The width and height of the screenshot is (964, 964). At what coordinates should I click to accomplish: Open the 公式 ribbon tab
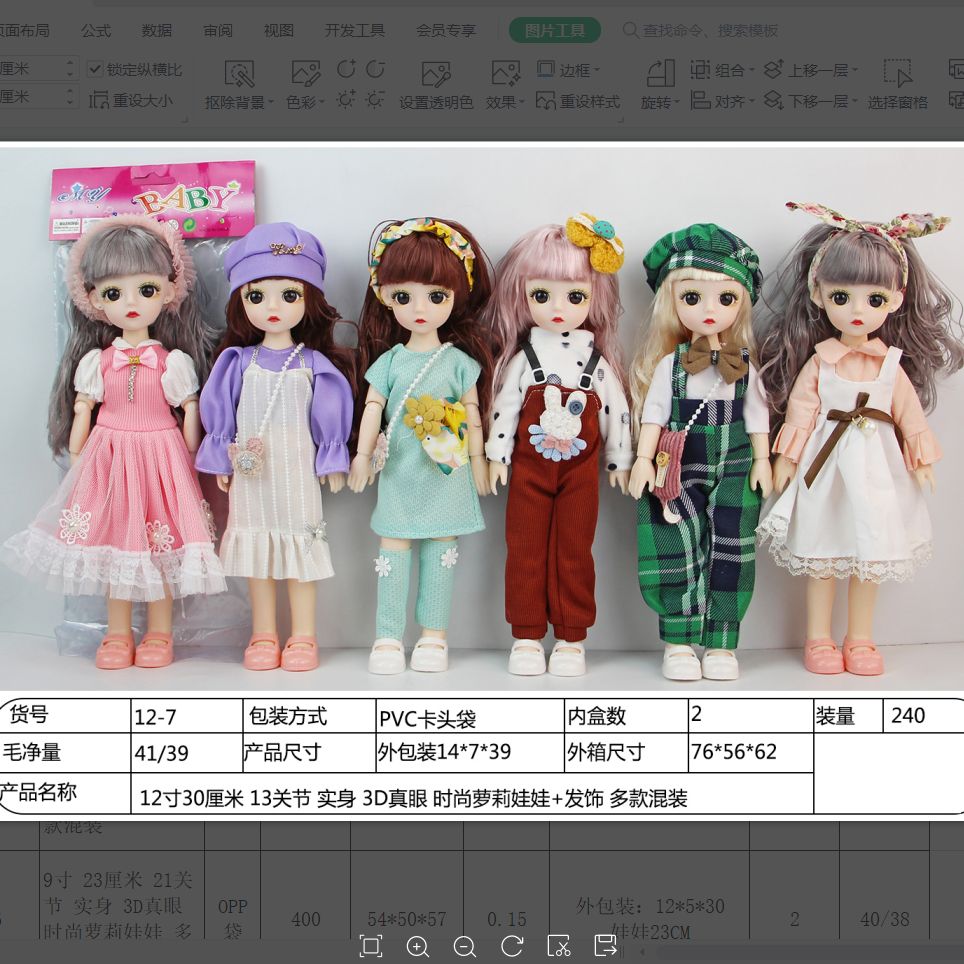(x=96, y=30)
